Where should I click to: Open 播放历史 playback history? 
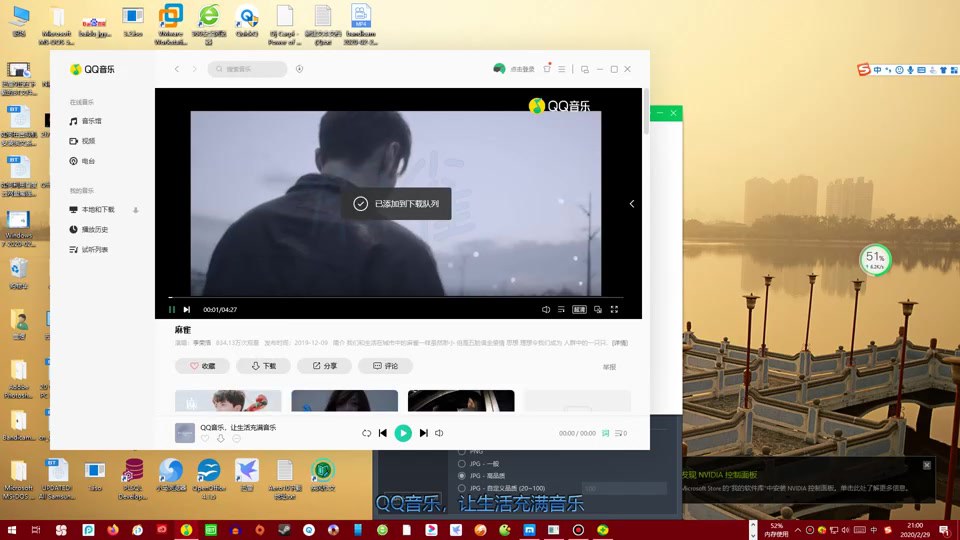[x=89, y=230]
